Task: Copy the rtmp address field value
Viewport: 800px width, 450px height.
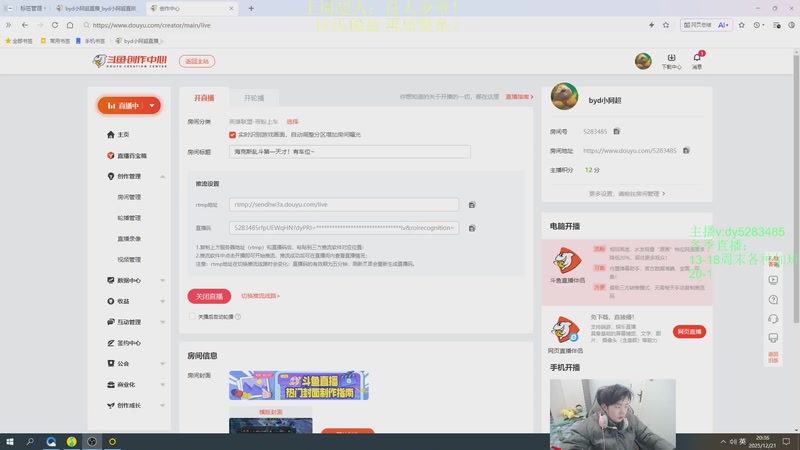Action: tap(472, 205)
